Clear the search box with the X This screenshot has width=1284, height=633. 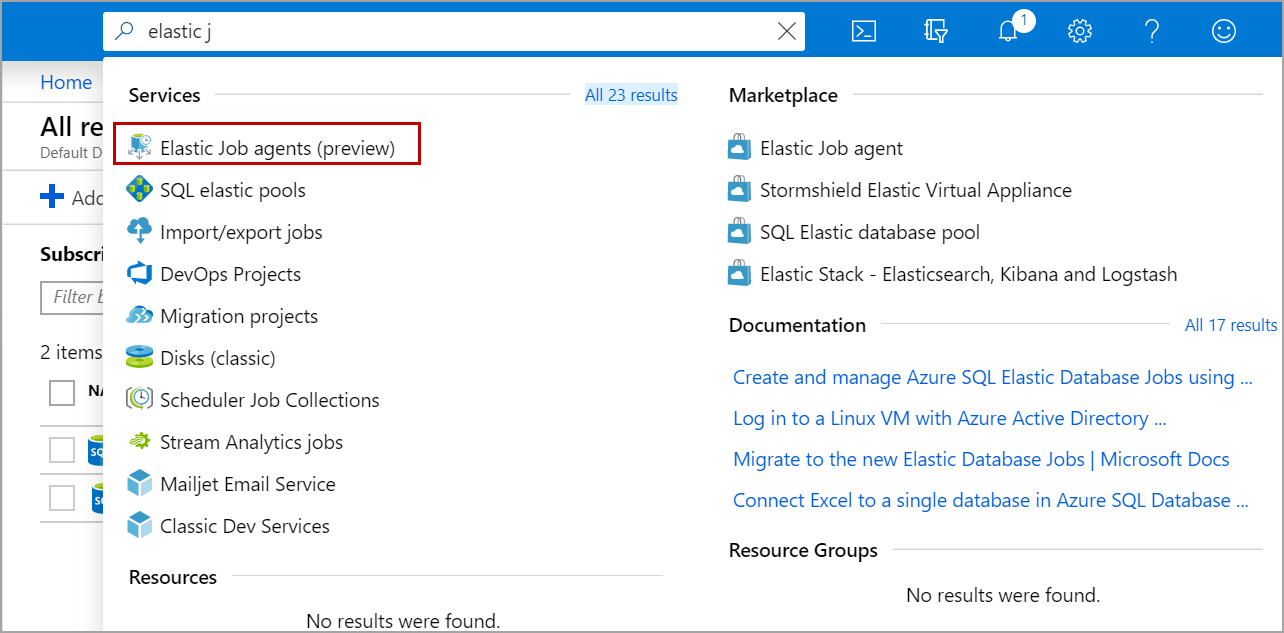pos(787,31)
